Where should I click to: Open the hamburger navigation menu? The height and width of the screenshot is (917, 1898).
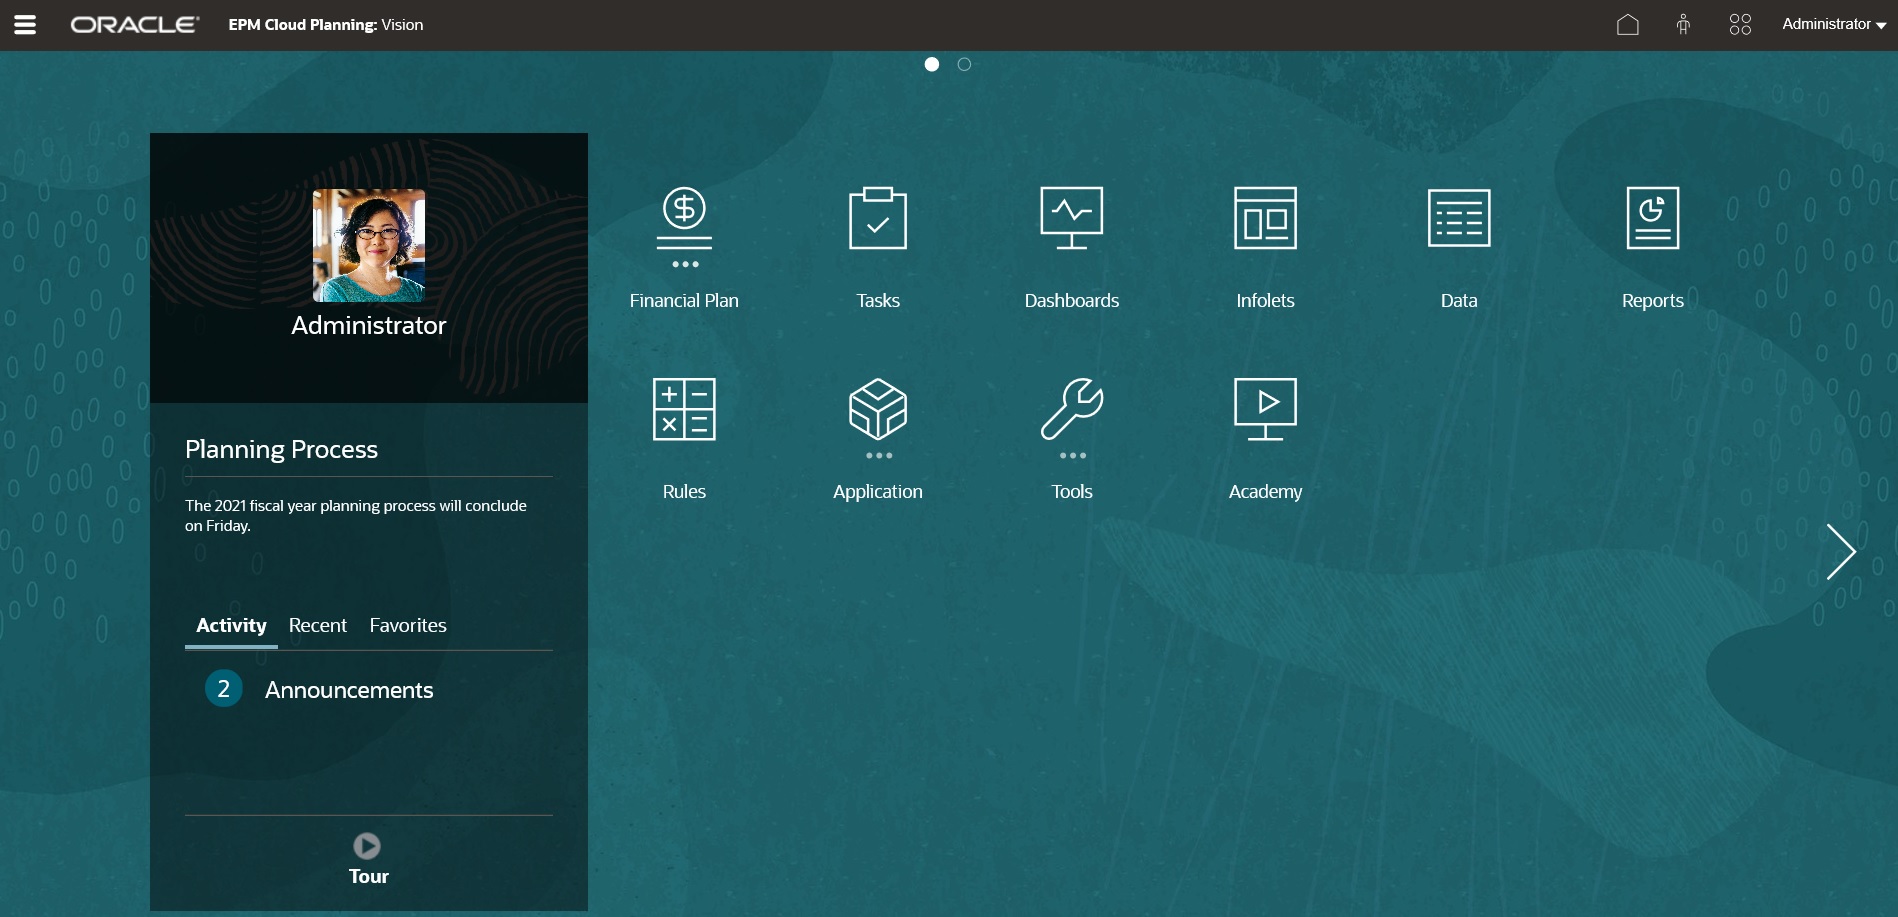[25, 24]
